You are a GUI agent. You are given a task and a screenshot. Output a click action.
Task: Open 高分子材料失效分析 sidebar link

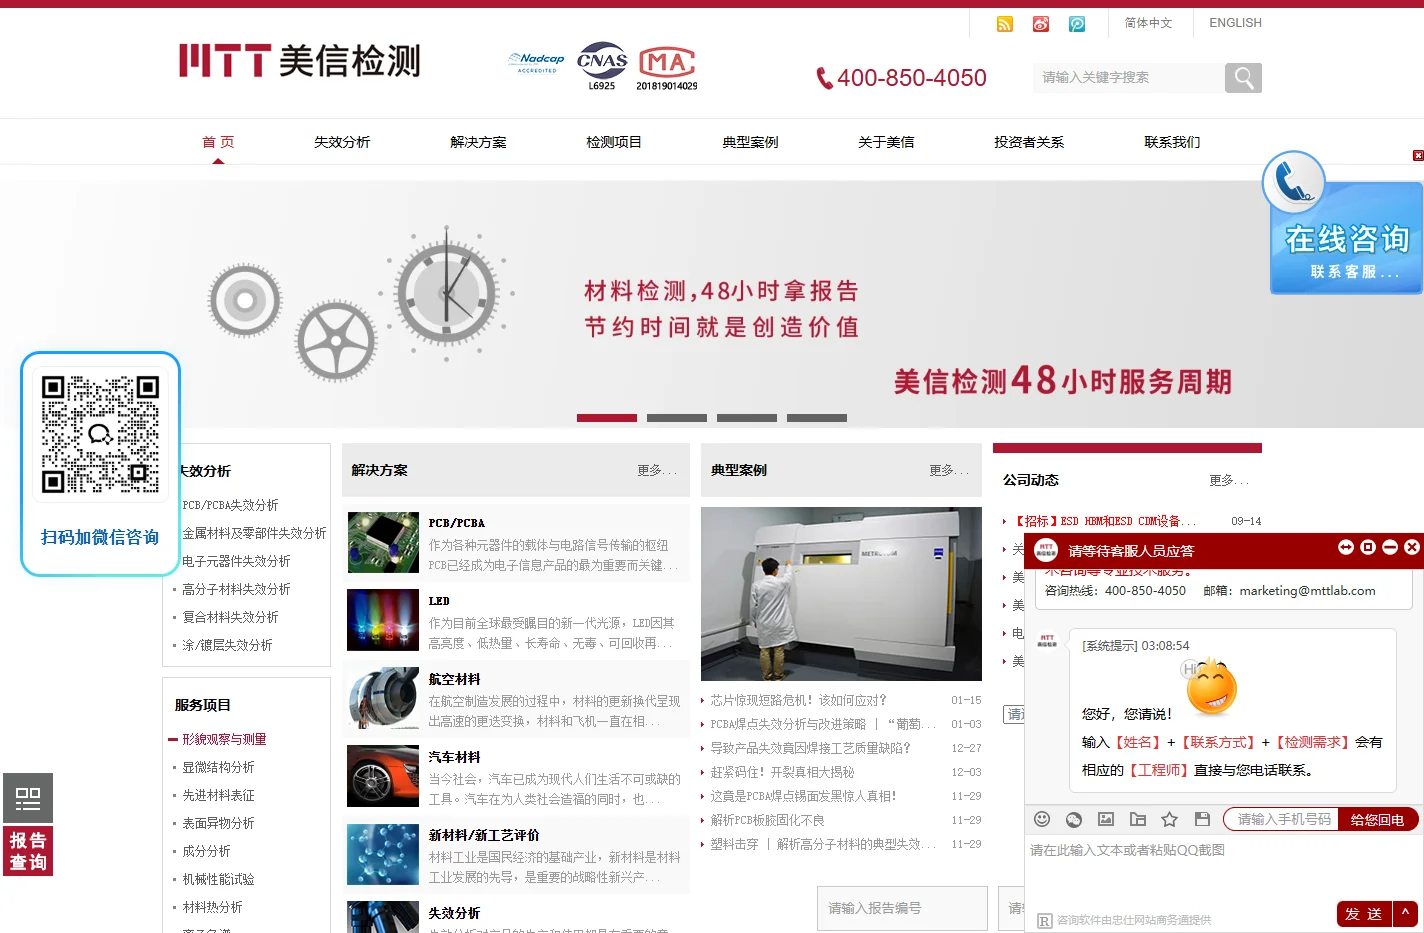pos(236,589)
